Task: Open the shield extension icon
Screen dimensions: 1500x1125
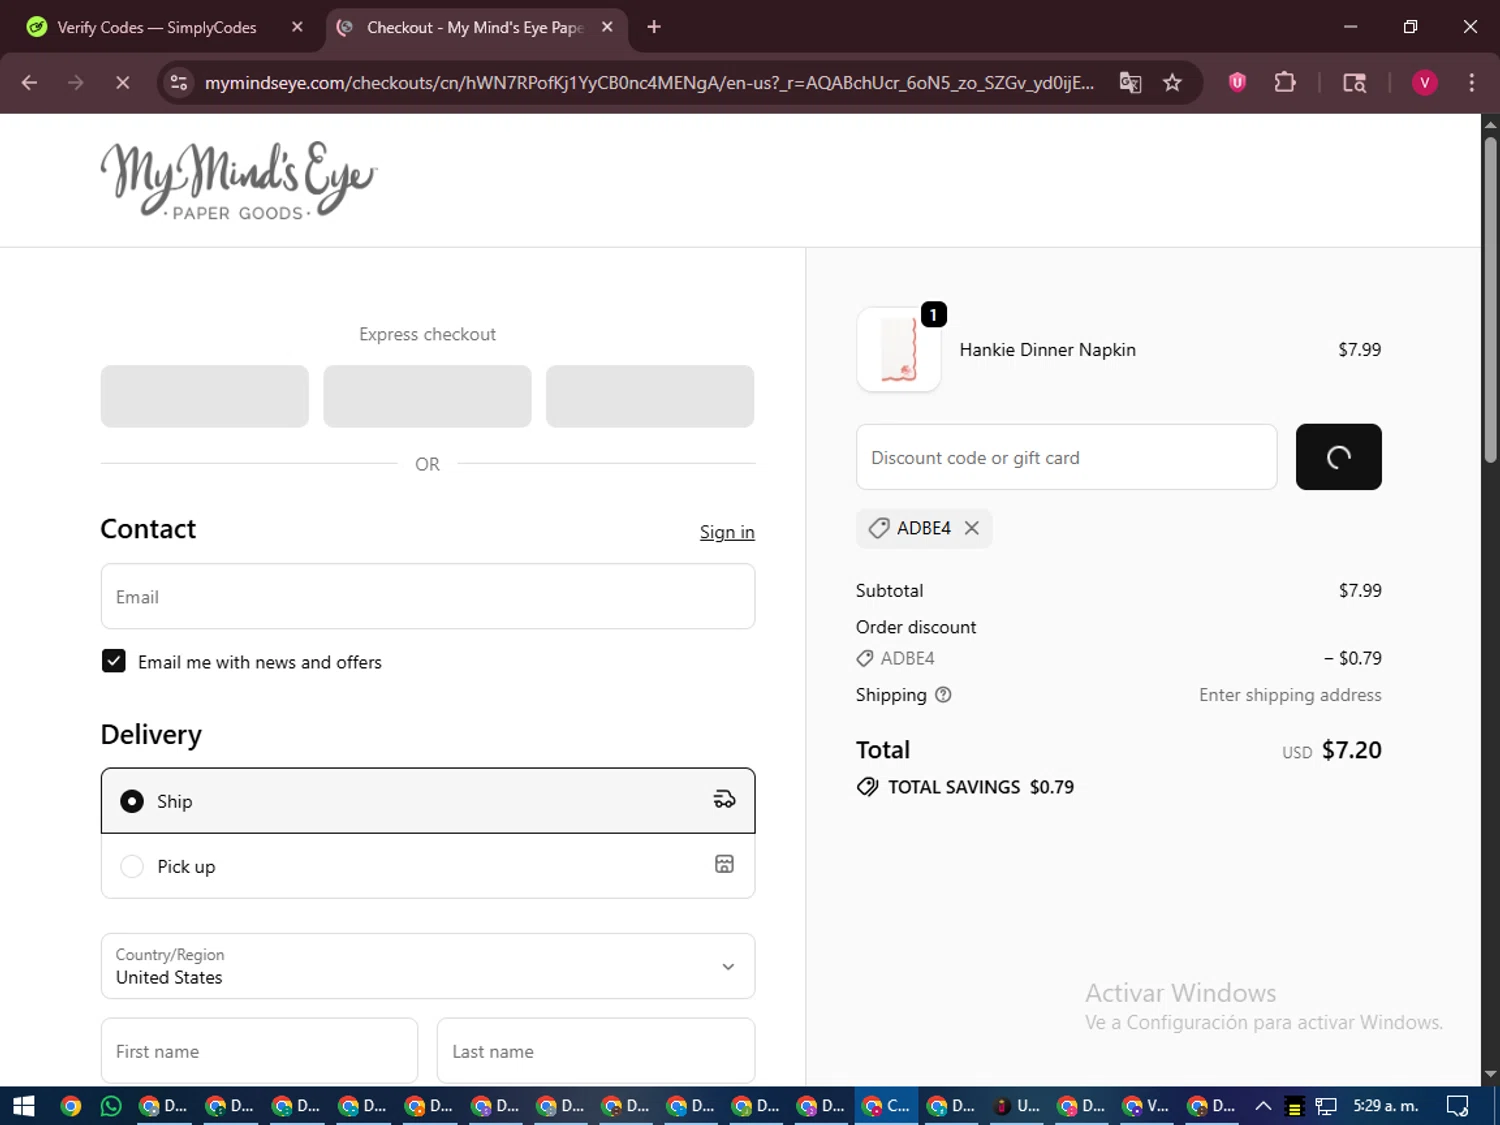Action: pos(1237,83)
